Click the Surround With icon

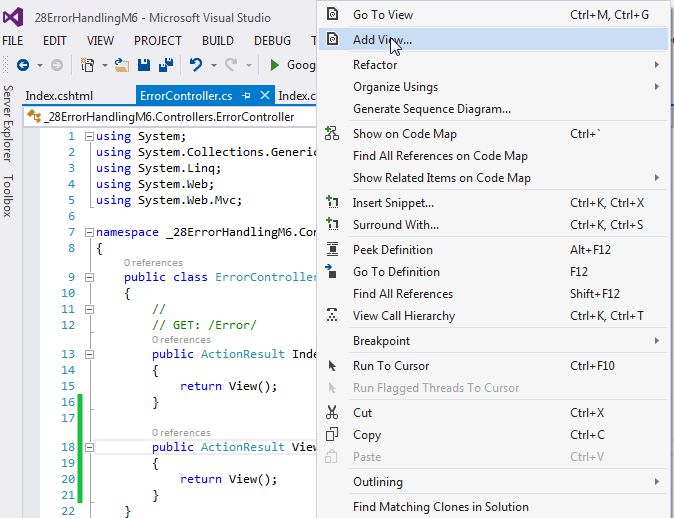(x=332, y=224)
